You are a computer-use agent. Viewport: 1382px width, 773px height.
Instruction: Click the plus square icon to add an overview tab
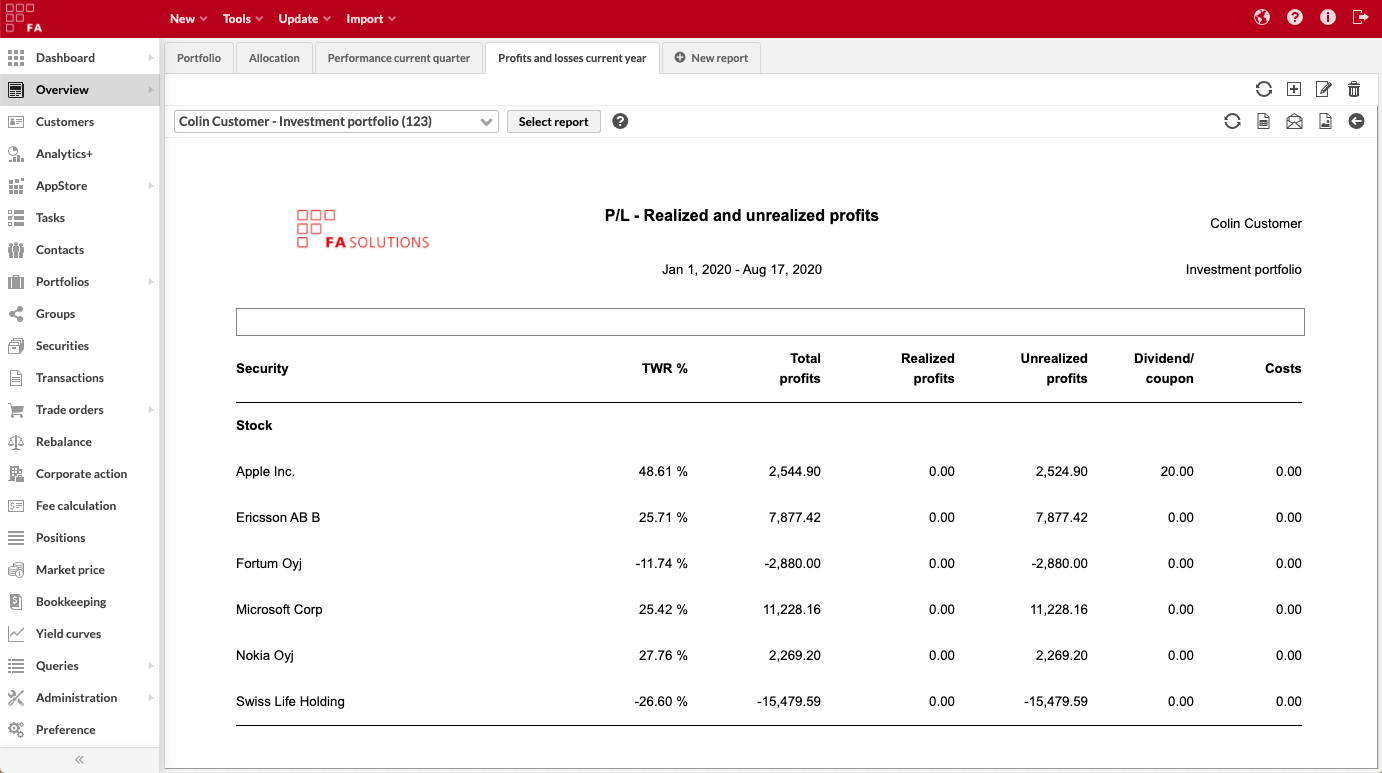tap(1293, 89)
